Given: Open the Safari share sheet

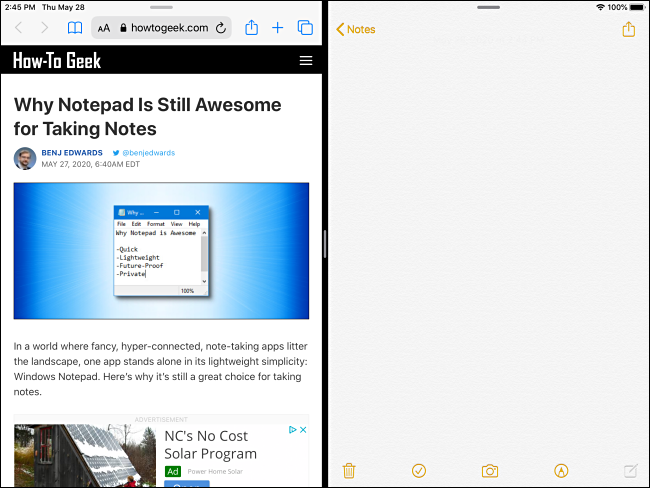Looking at the screenshot, I should [x=251, y=27].
